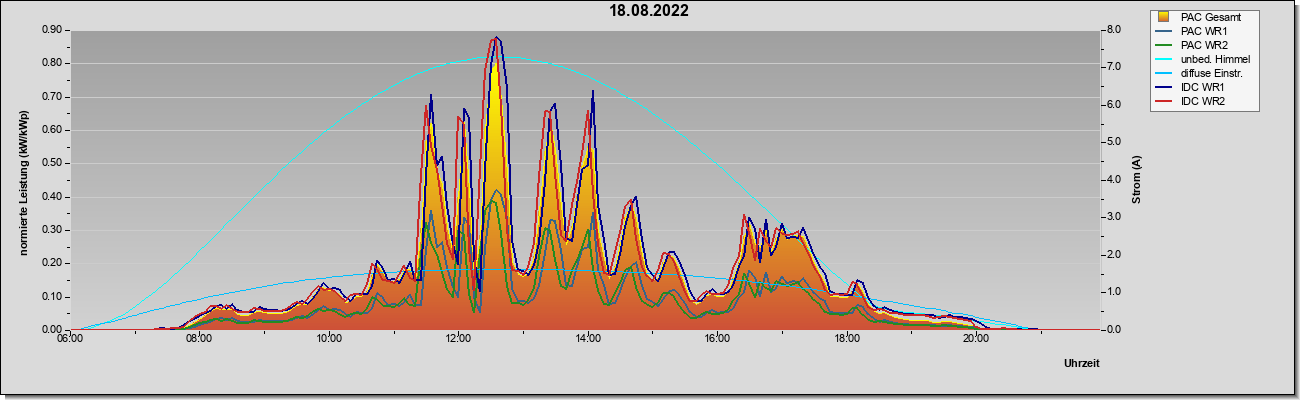Select the 'unbed. Himmel' legend label
1300x400 pixels.
1216,59
